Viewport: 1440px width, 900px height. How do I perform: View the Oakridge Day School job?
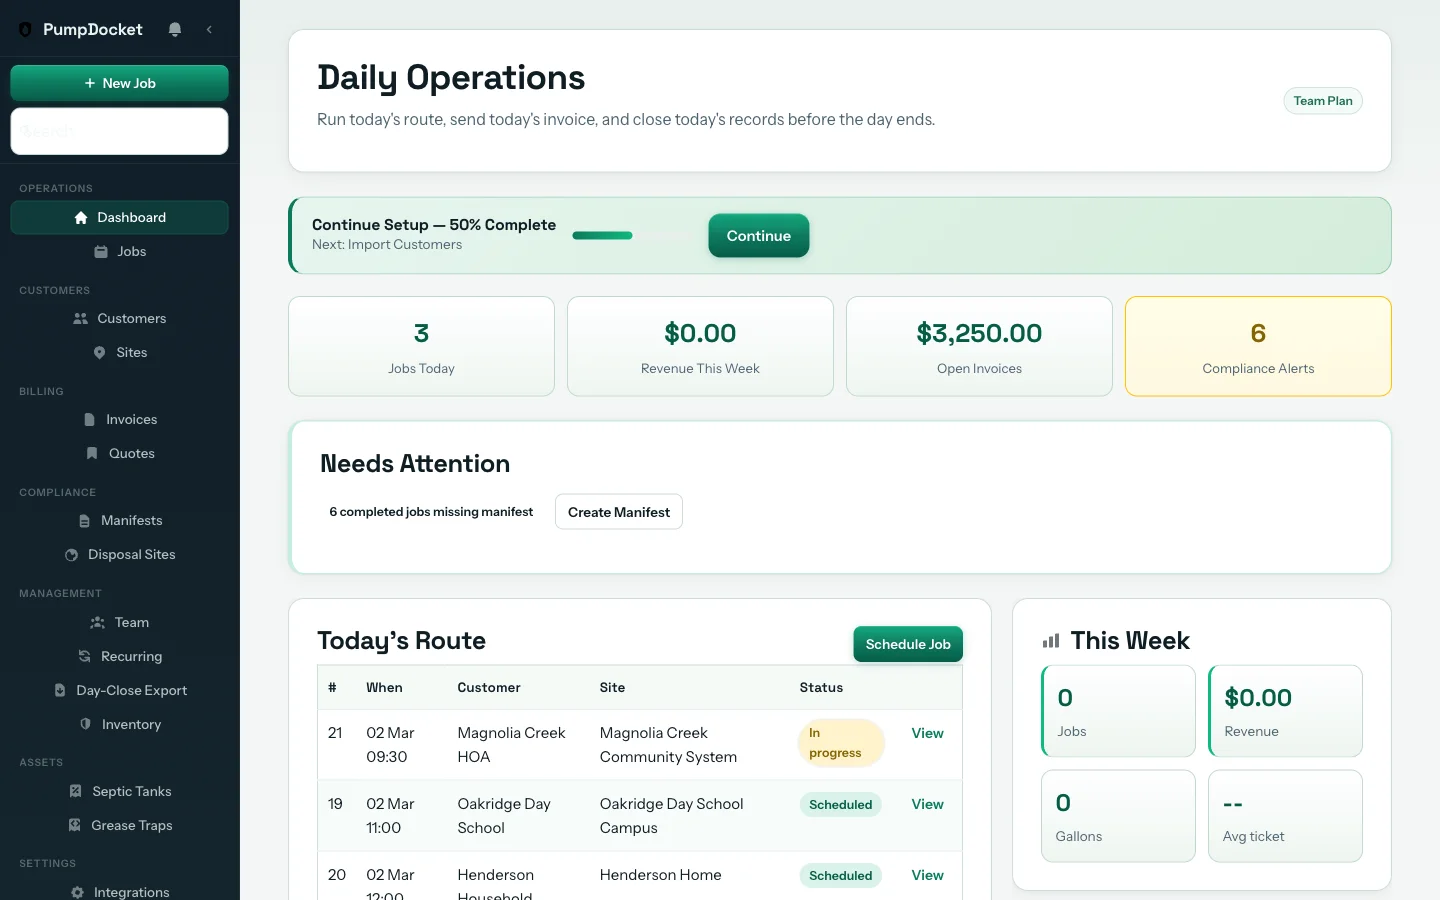click(x=926, y=804)
